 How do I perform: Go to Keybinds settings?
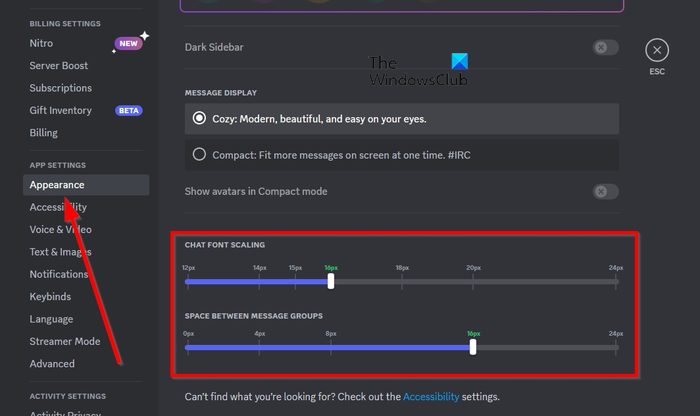coord(52,297)
